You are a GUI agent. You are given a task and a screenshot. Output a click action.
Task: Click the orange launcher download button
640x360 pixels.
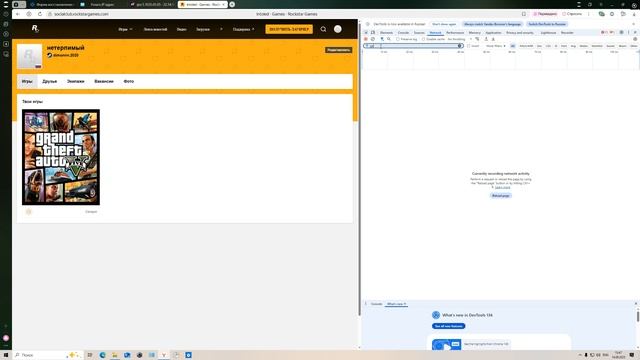pos(289,29)
